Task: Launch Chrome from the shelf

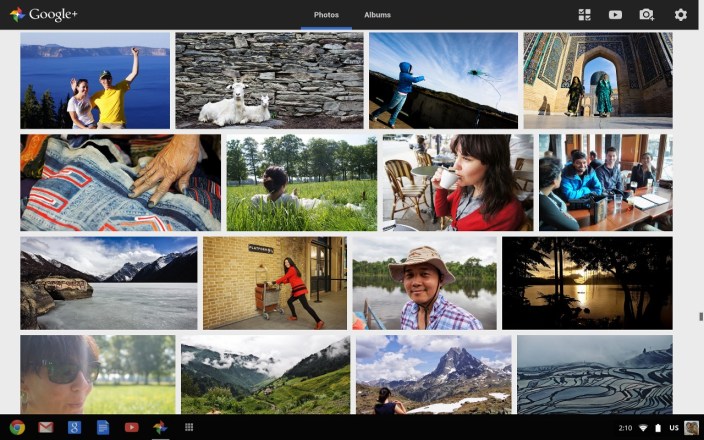Action: click(17, 427)
